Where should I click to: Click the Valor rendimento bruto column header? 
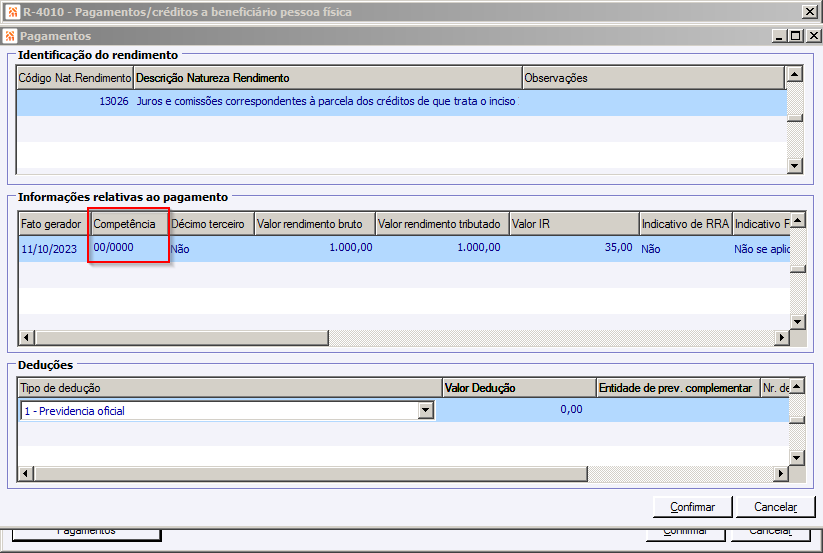(x=314, y=224)
